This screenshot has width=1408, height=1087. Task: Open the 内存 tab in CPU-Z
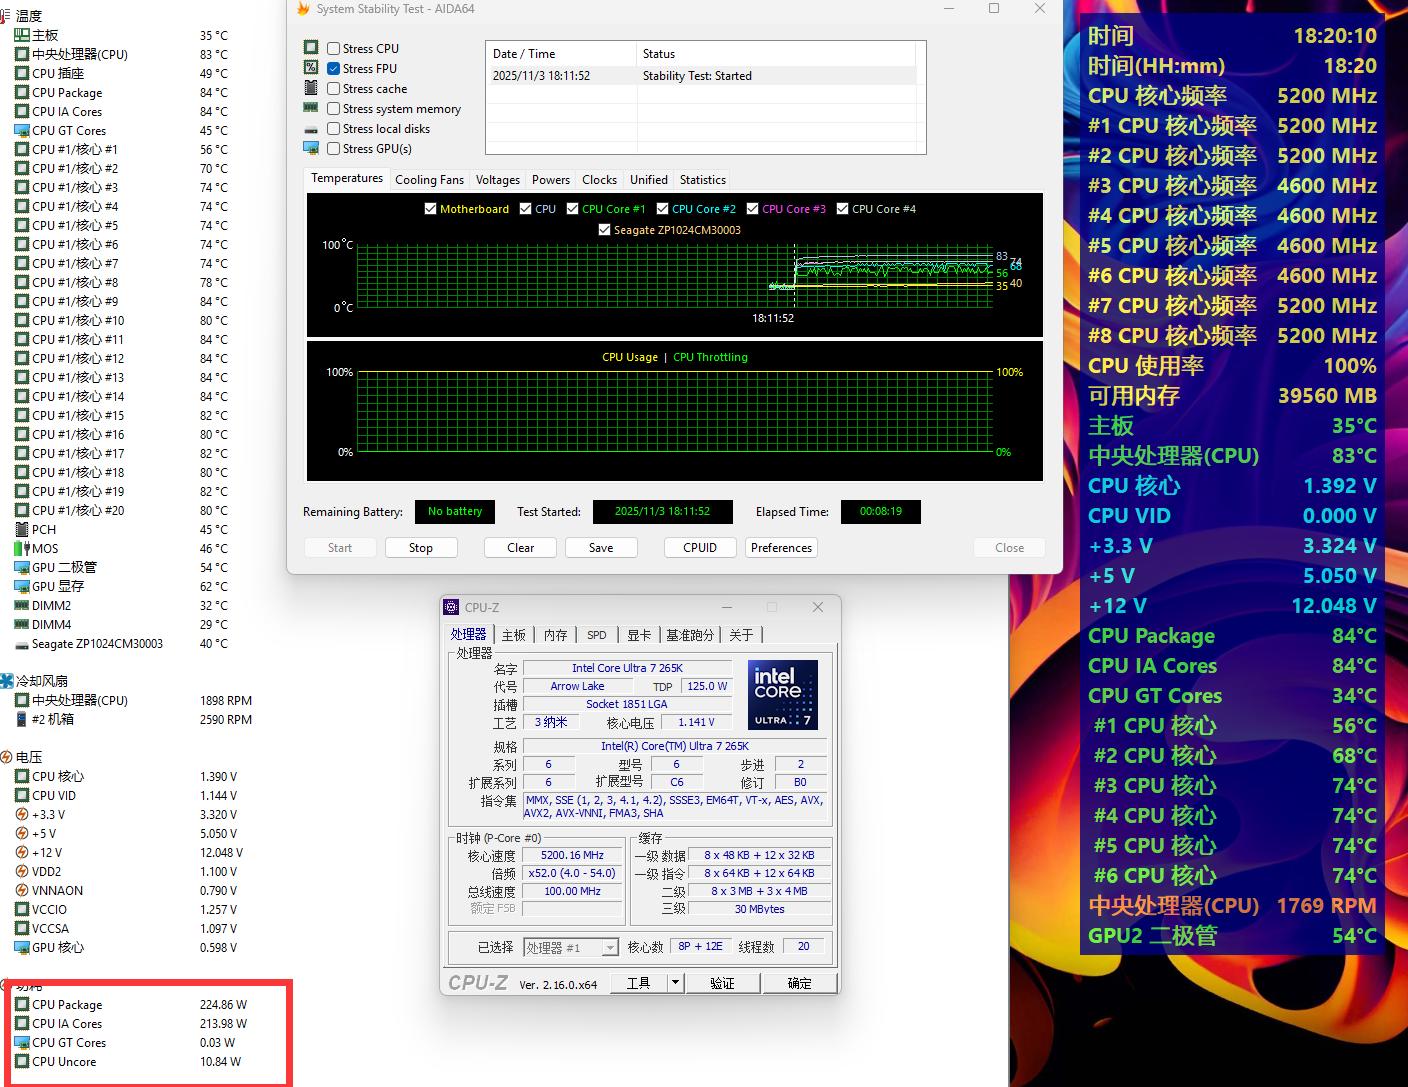[x=556, y=635]
